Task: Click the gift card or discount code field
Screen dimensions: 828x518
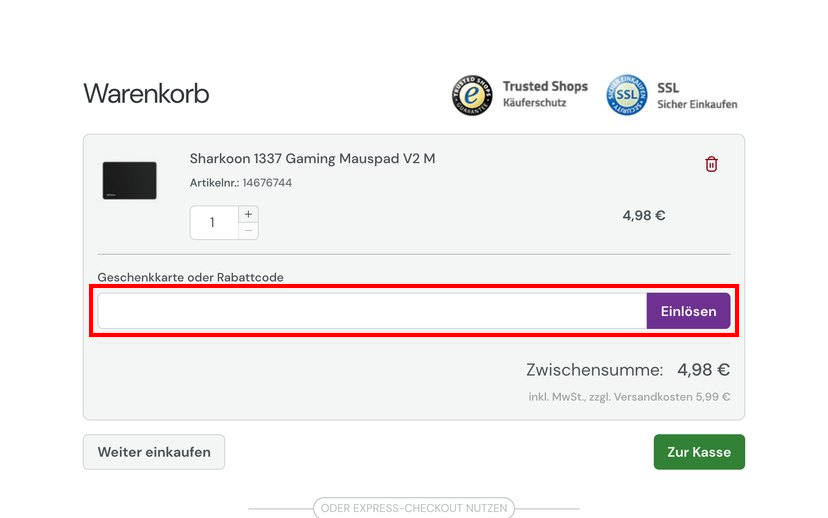Action: coord(372,311)
